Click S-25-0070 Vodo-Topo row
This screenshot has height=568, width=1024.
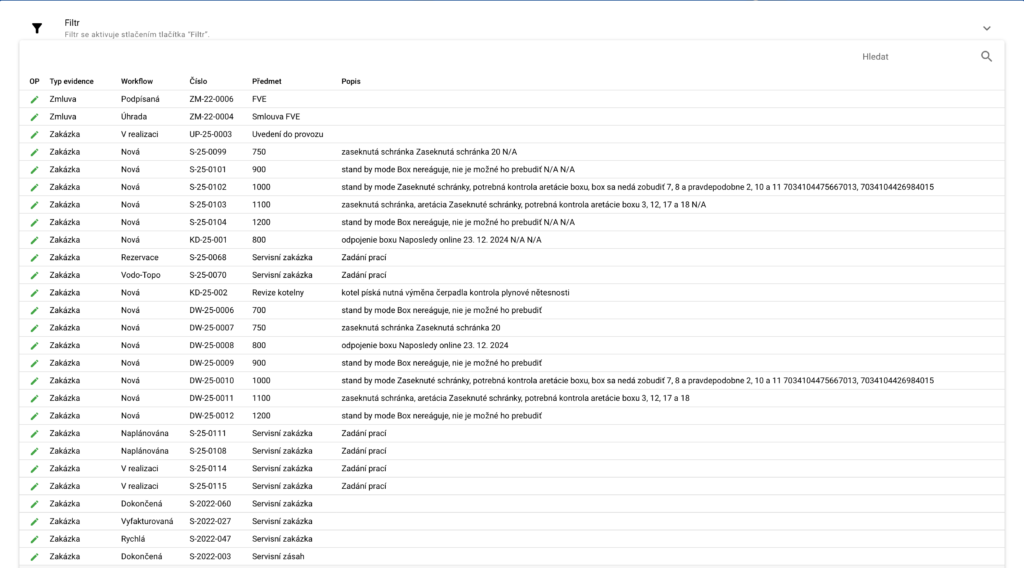(x=210, y=275)
